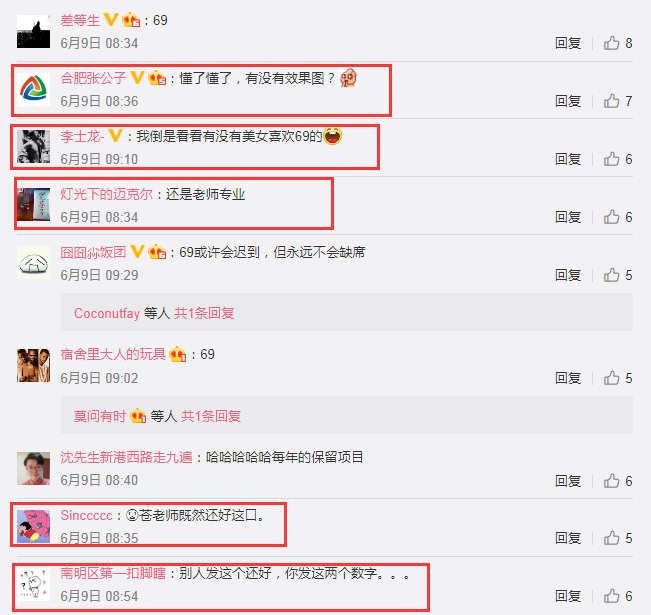View 合肥张公子's avatar
This screenshot has height=615, width=651.
(x=34, y=89)
